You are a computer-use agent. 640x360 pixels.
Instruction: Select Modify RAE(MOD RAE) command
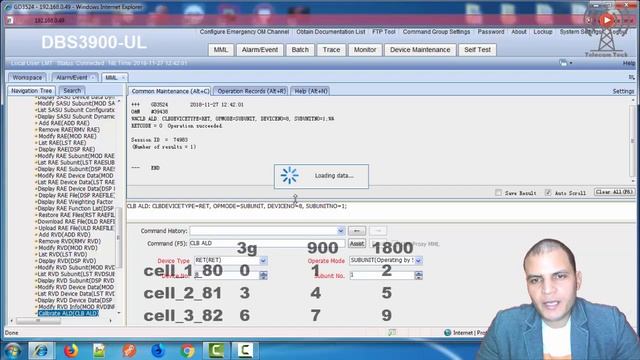click(x=67, y=136)
